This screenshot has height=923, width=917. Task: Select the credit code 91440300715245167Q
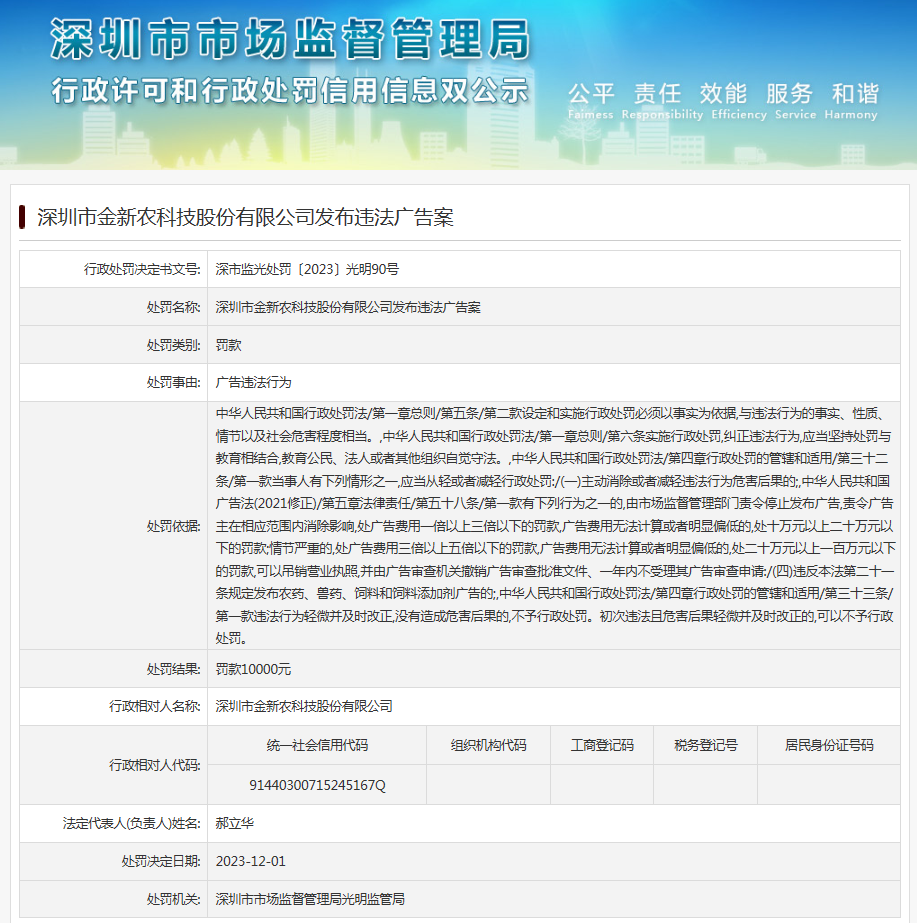pyautogui.click(x=317, y=785)
